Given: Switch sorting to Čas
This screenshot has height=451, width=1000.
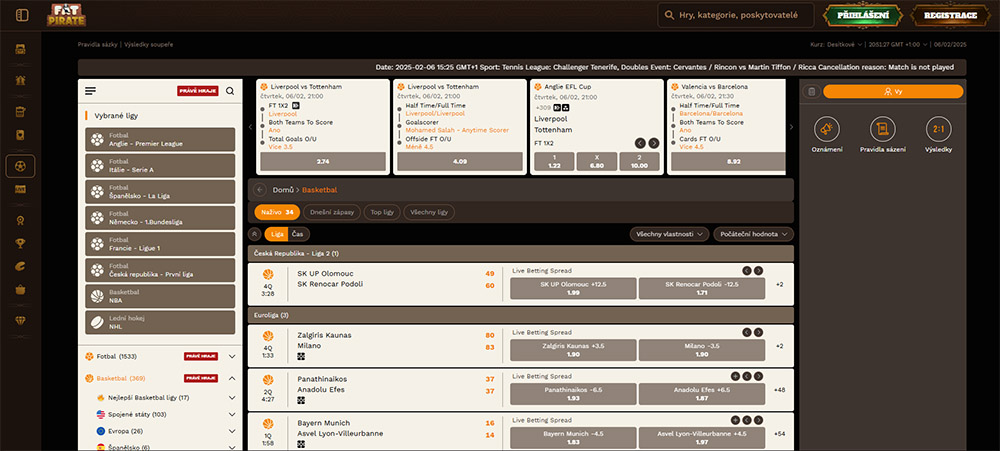Looking at the screenshot, I should pos(298,233).
